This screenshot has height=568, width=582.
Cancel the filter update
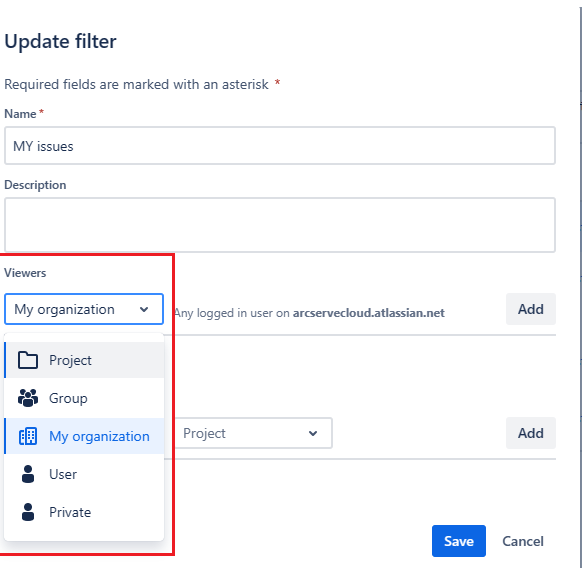[x=523, y=541]
